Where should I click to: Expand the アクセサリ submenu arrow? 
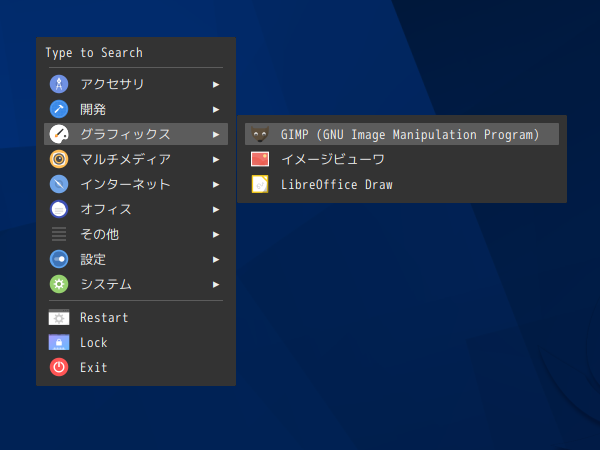(x=216, y=85)
